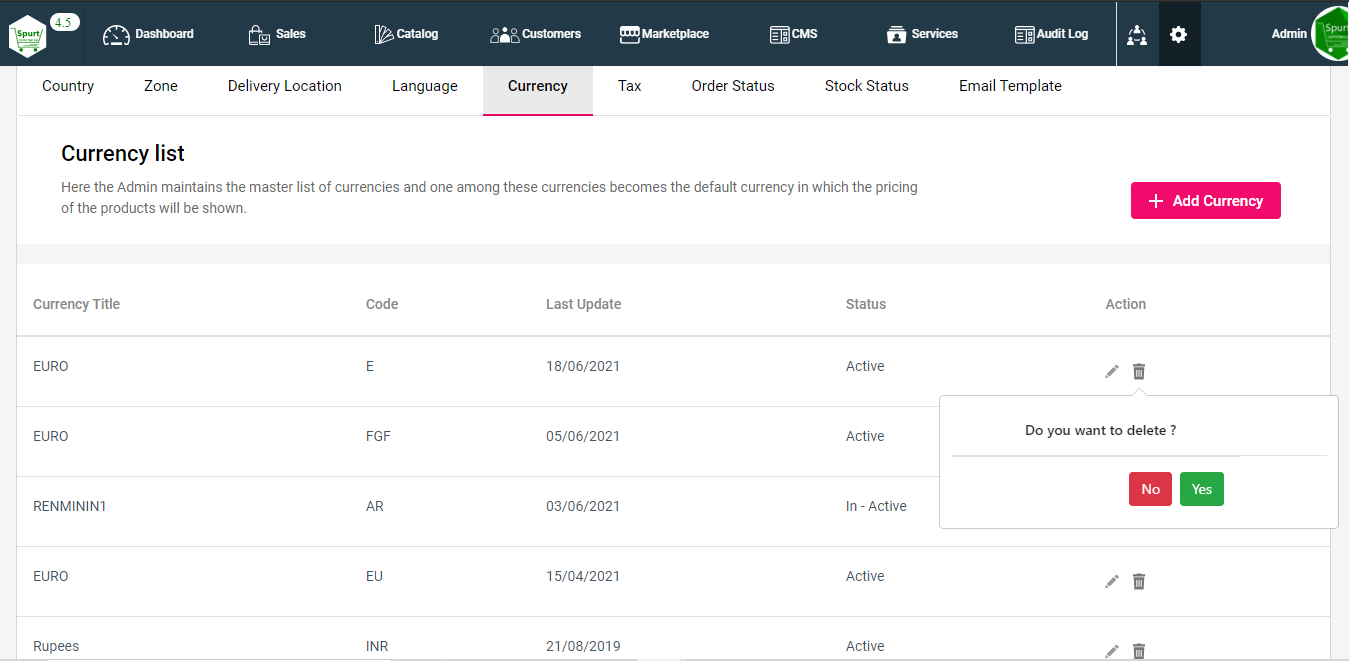Click the Catalog swatches icon
Viewport: 1349px width, 661px height.
coord(384,35)
